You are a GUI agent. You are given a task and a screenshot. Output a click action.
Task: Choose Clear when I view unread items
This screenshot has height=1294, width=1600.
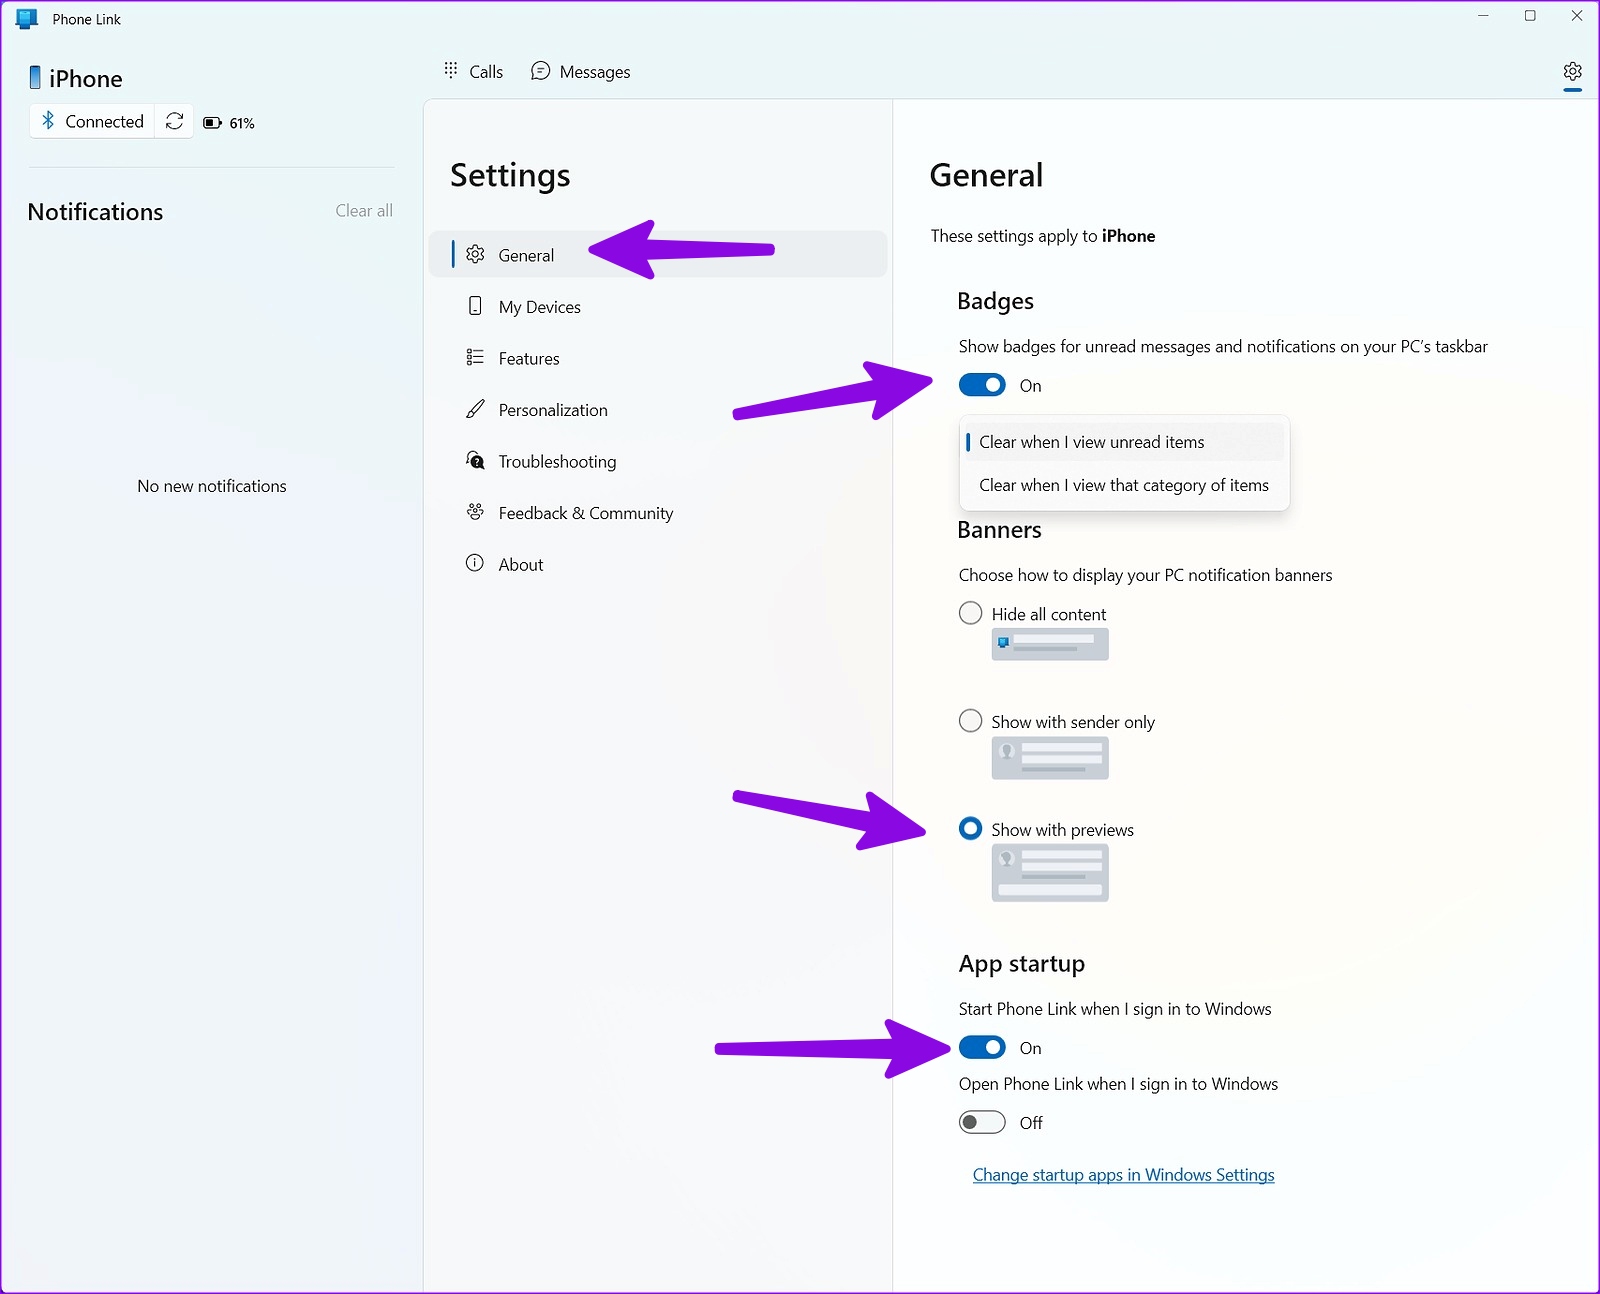[x=1124, y=442]
